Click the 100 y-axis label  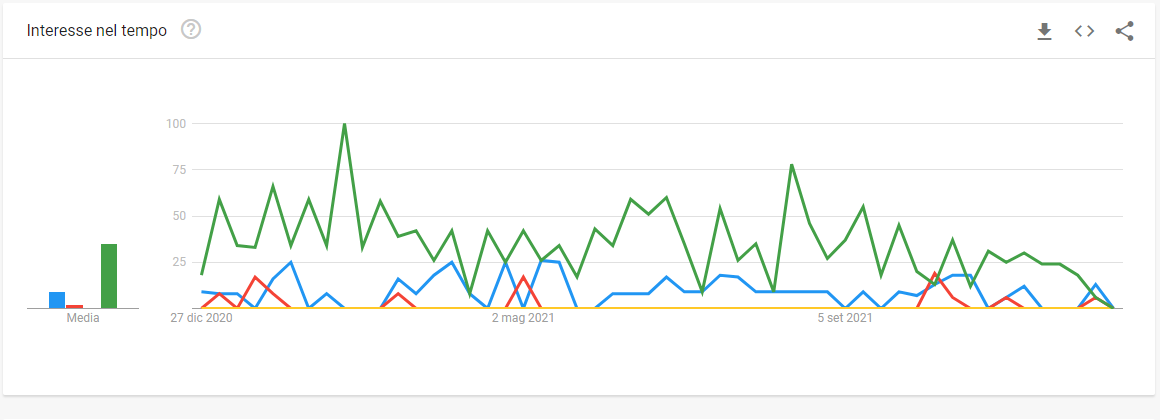coord(177,124)
